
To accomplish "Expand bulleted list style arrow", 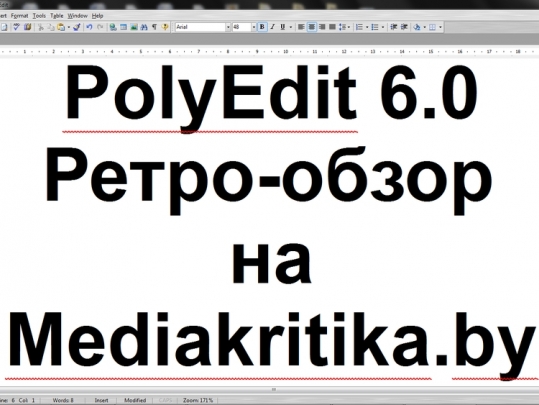I will click(383, 27).
